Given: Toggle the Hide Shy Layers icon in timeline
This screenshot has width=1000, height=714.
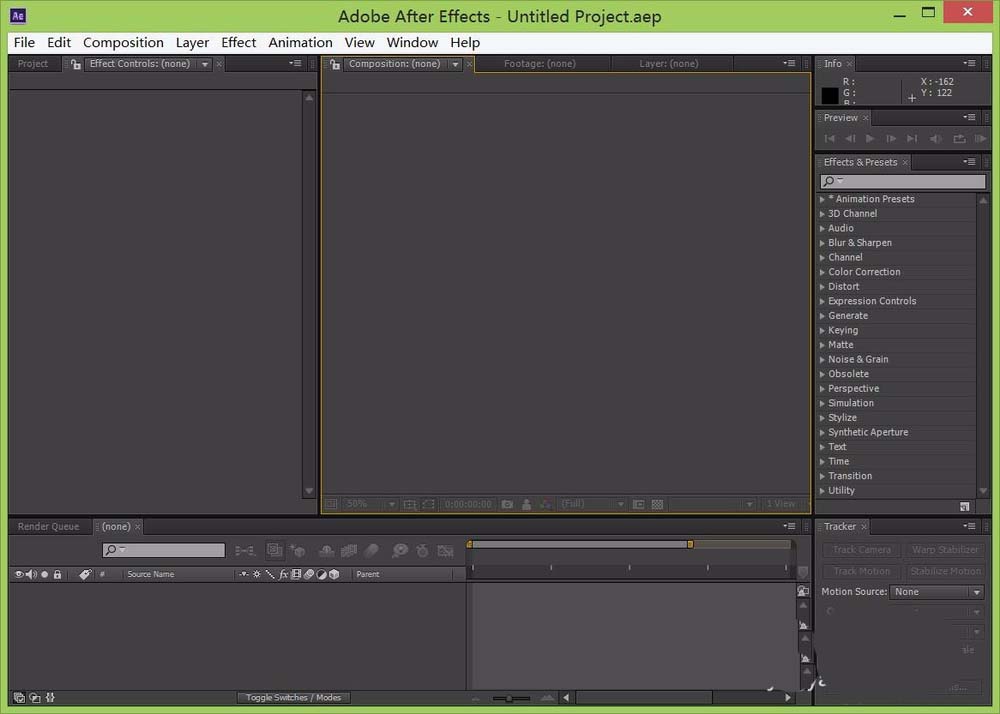Looking at the screenshot, I should 326,550.
